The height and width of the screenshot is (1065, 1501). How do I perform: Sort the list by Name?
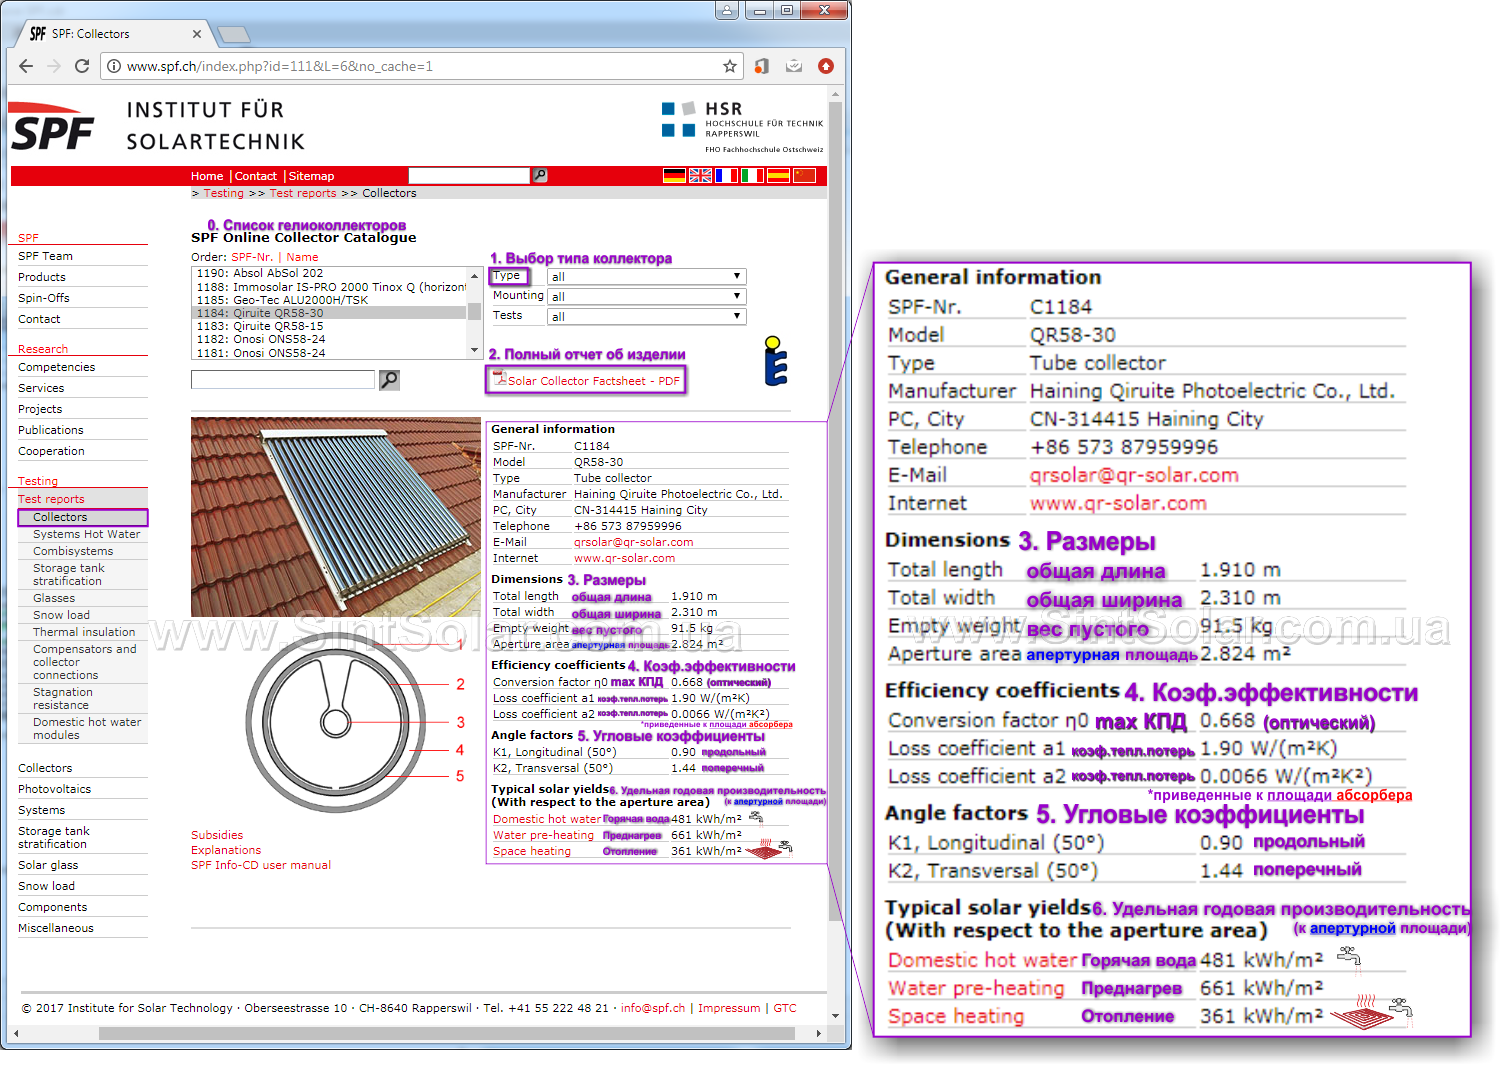(x=302, y=257)
